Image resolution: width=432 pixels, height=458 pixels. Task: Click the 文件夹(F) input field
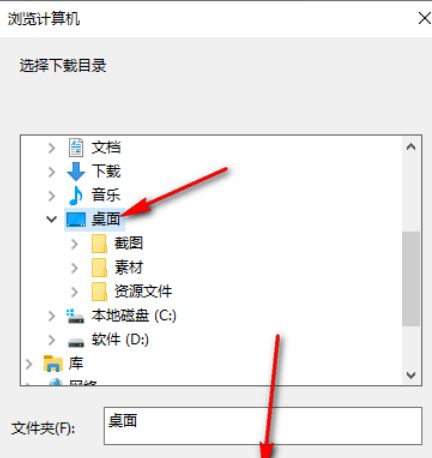pyautogui.click(x=263, y=426)
